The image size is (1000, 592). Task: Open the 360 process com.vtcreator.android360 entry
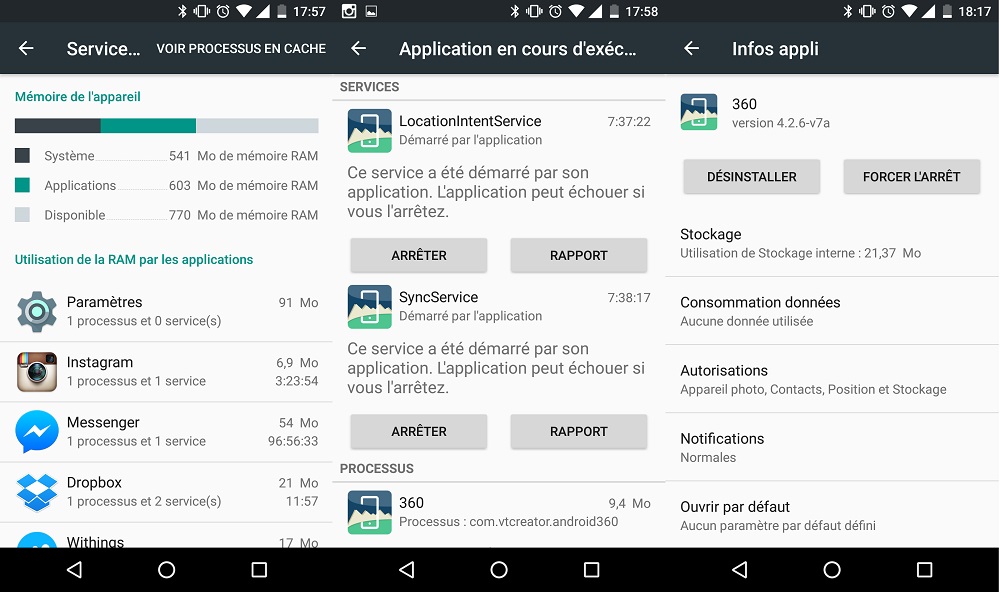tap(498, 511)
